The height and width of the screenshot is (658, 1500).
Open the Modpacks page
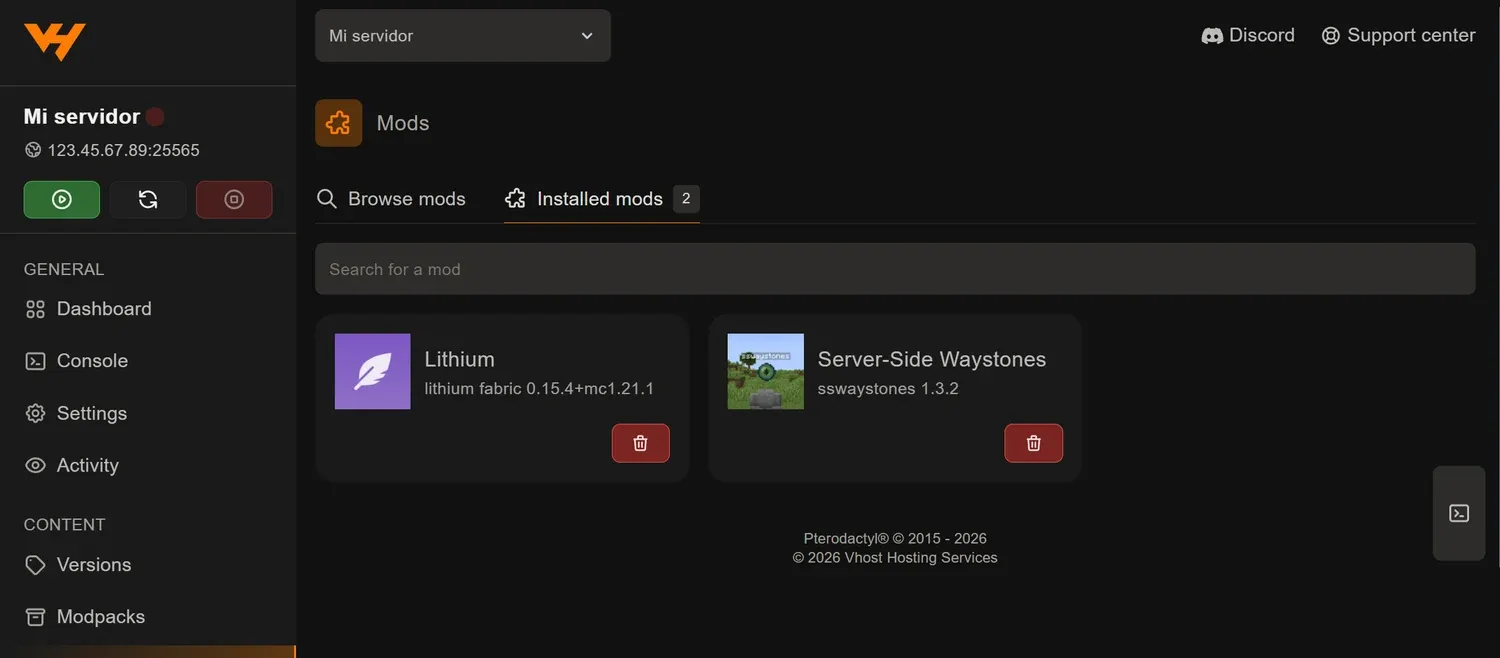click(x=85, y=617)
